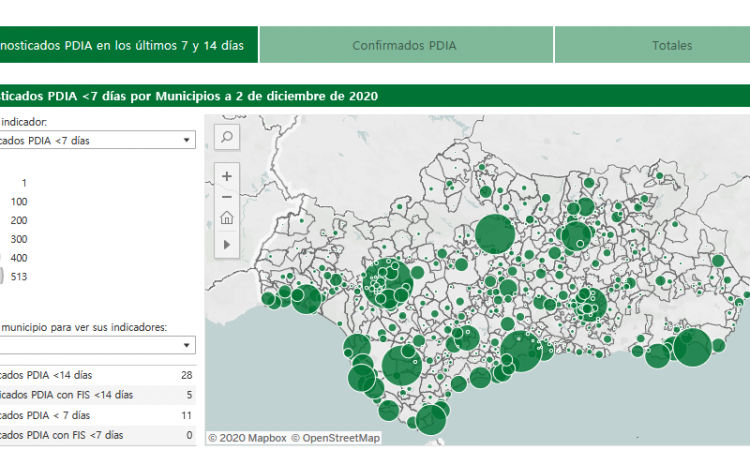Zoom out on the map
Image resolution: width=750 pixels, height=450 pixels.
(227, 197)
